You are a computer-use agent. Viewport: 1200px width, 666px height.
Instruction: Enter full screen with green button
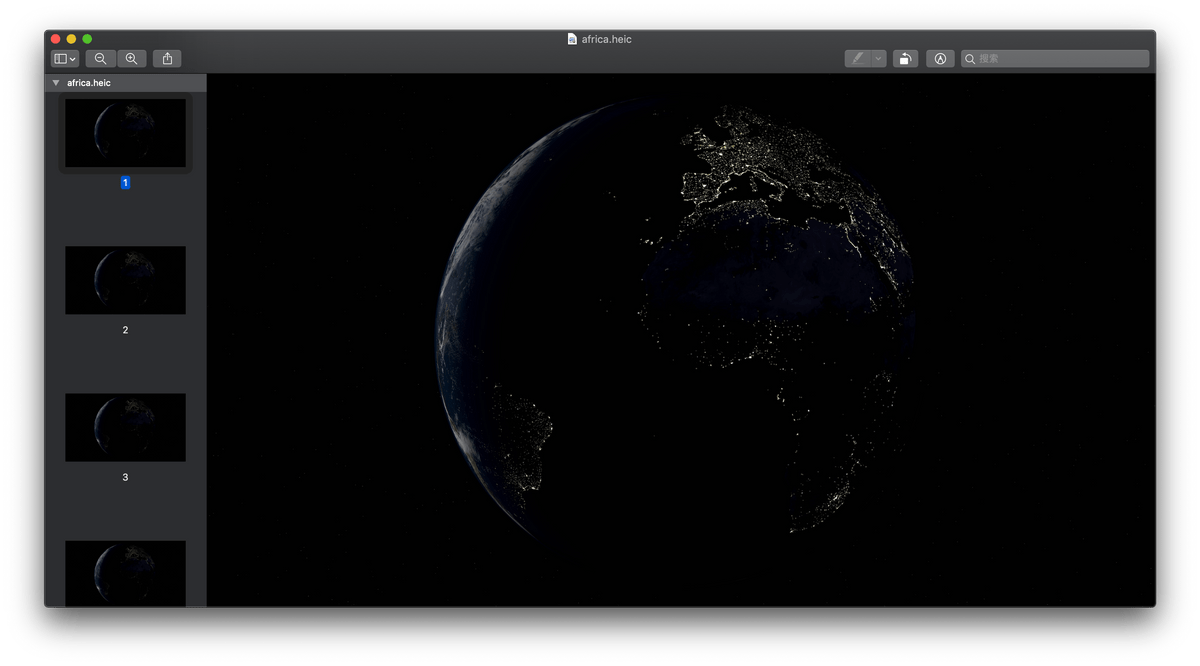tap(87, 39)
